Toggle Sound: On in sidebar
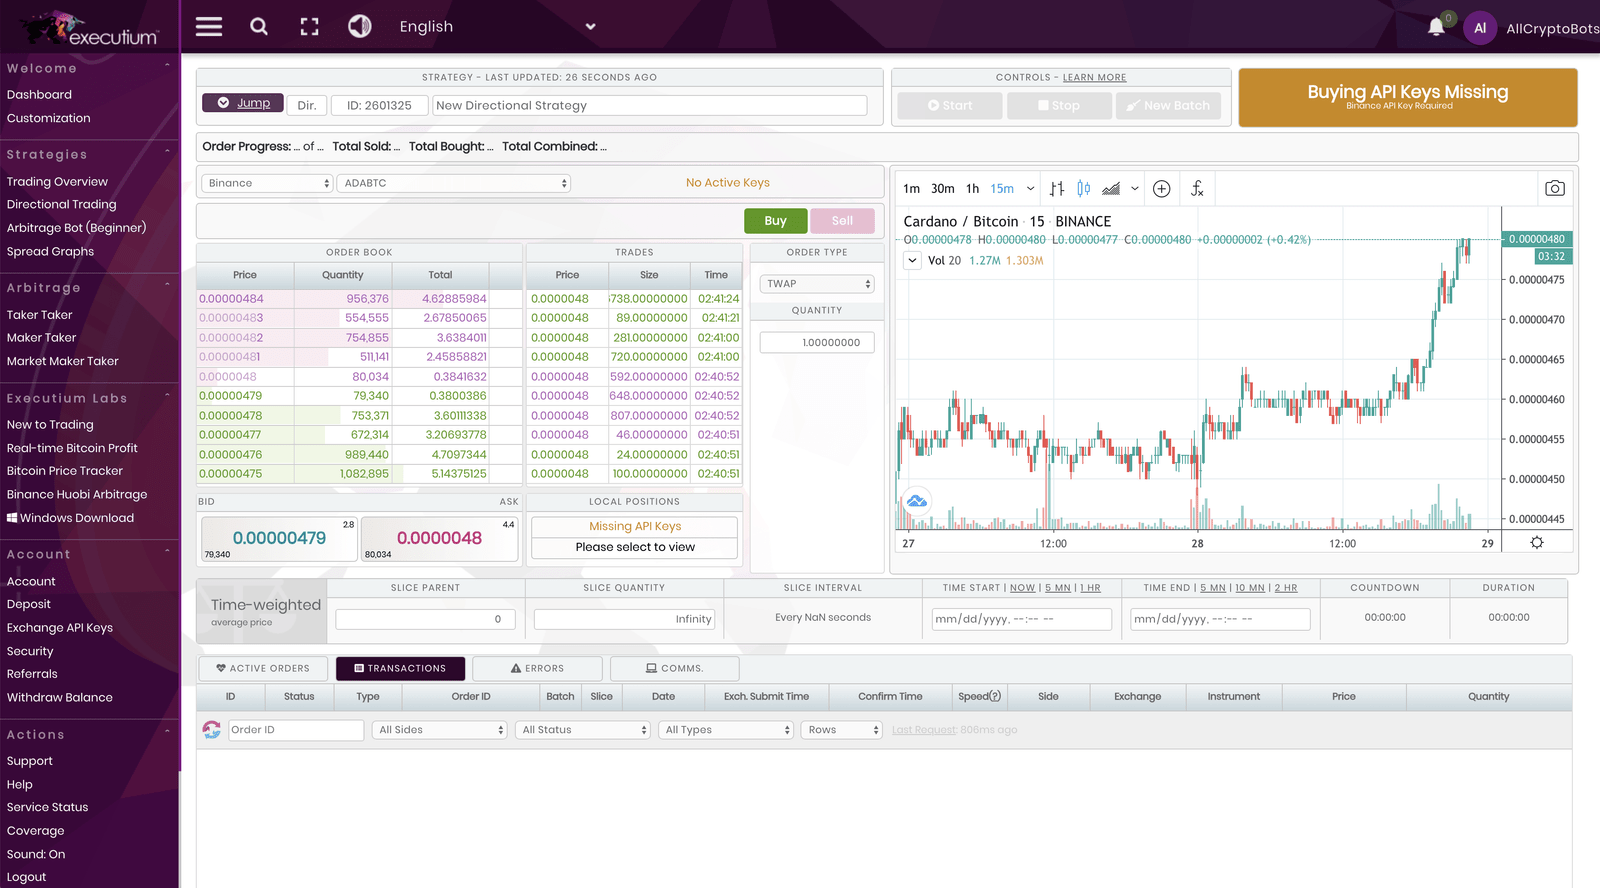This screenshot has width=1600, height=888. [36, 854]
